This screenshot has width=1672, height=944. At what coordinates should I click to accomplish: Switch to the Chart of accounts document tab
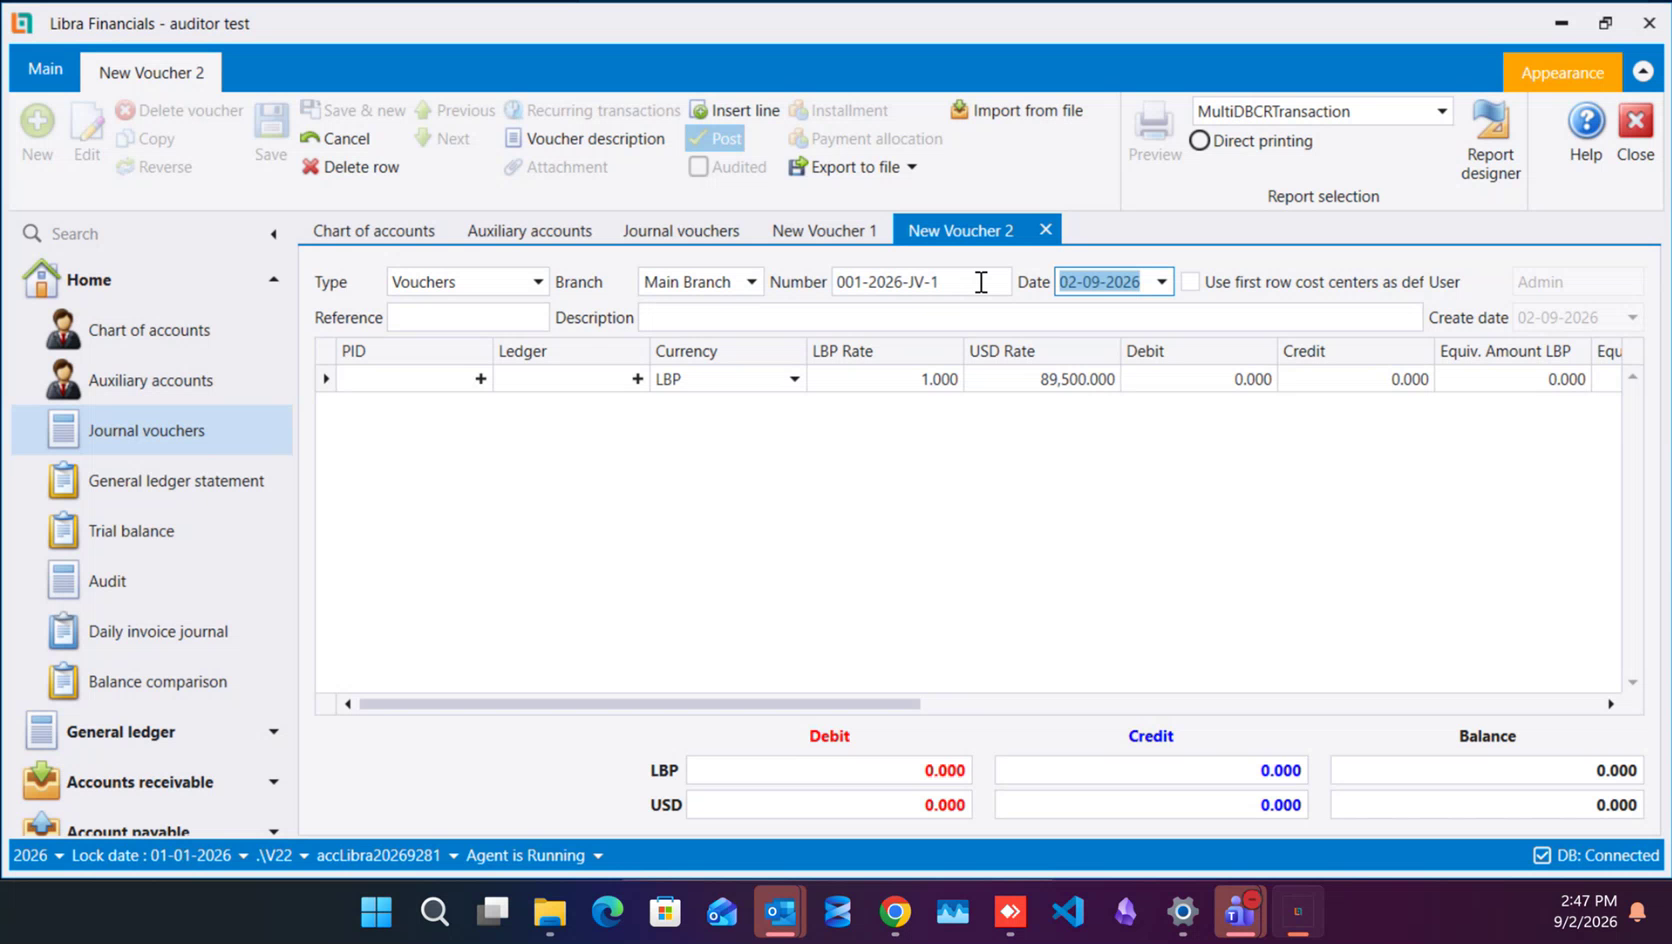pos(374,231)
